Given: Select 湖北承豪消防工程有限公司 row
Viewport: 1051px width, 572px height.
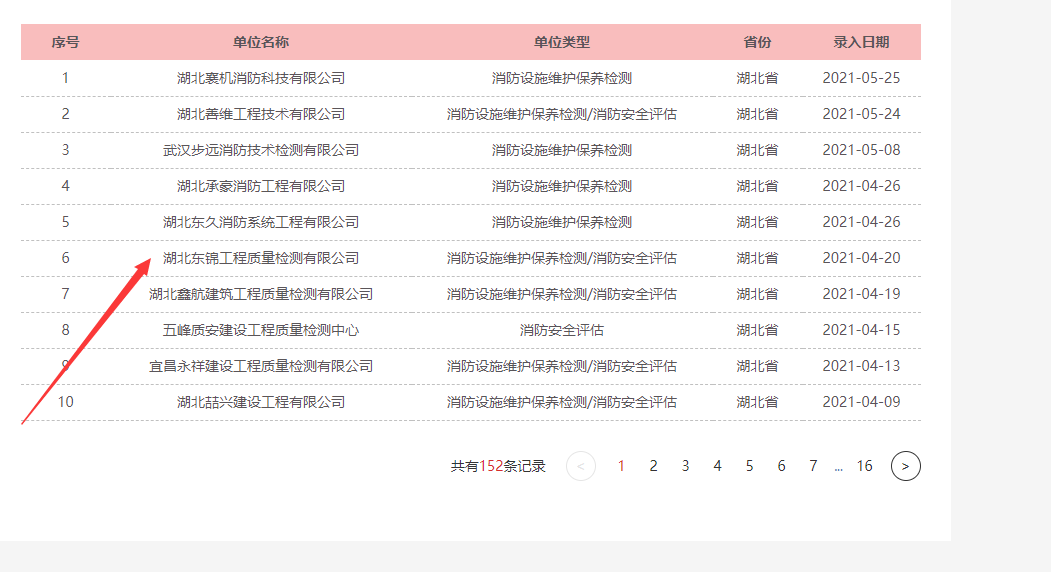Looking at the screenshot, I should tap(261, 186).
